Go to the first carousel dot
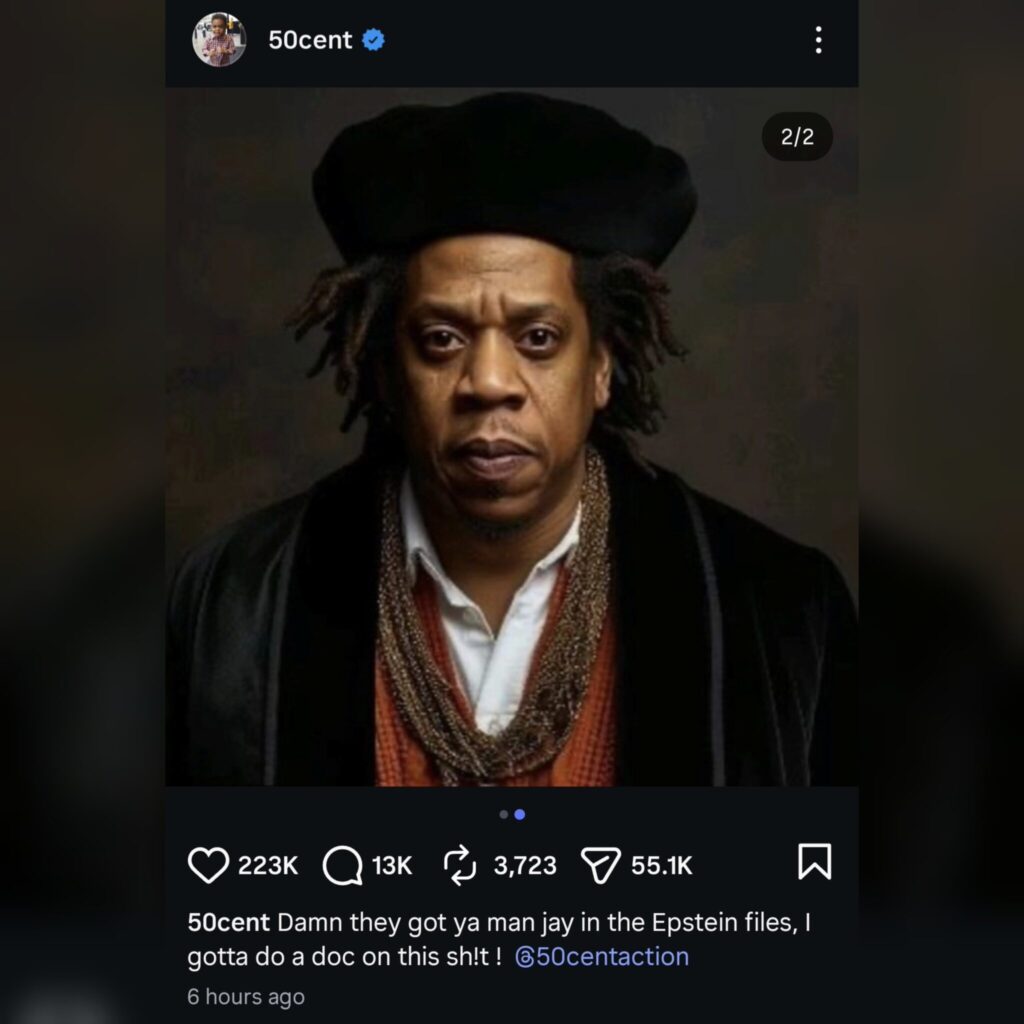 (504, 814)
